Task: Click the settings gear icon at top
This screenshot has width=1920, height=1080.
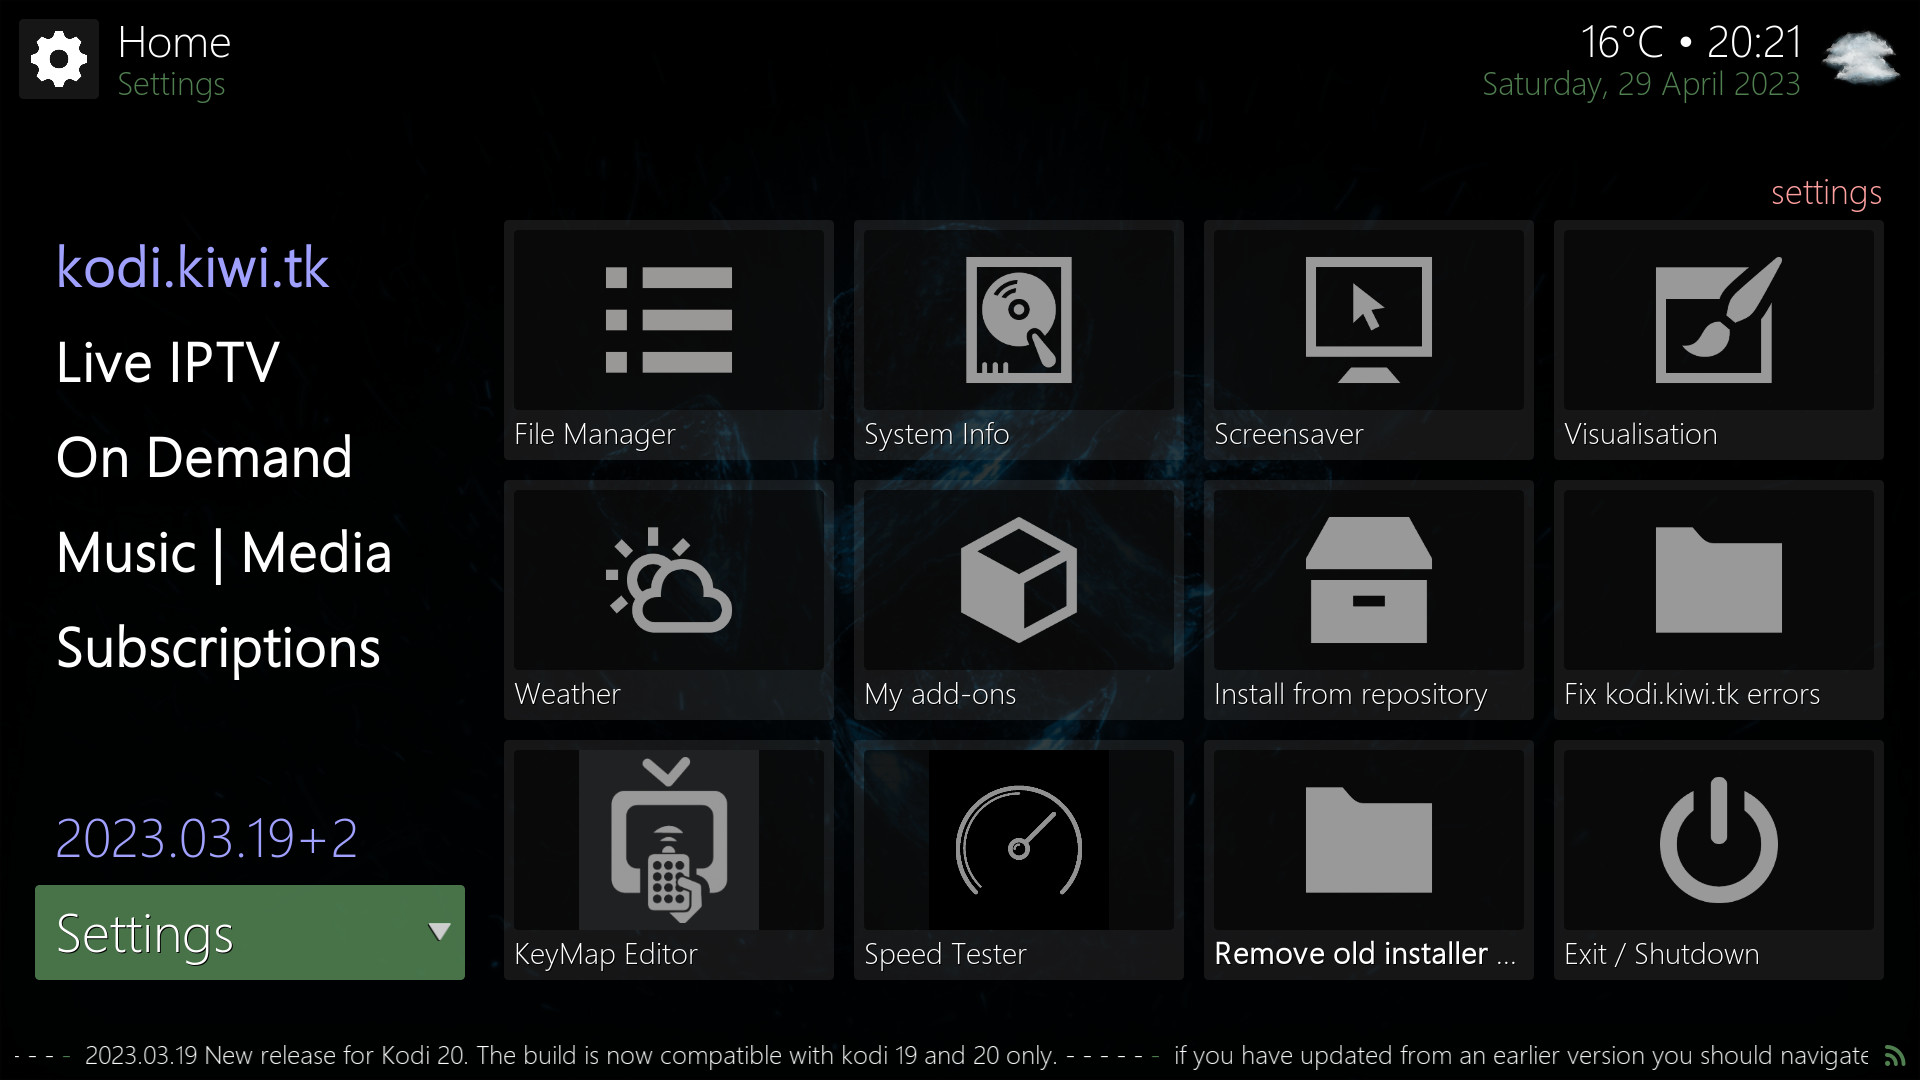Action: tap(59, 59)
